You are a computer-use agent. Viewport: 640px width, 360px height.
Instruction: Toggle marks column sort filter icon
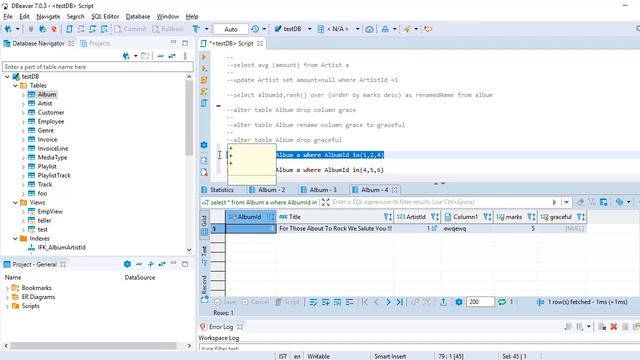tap(531, 217)
